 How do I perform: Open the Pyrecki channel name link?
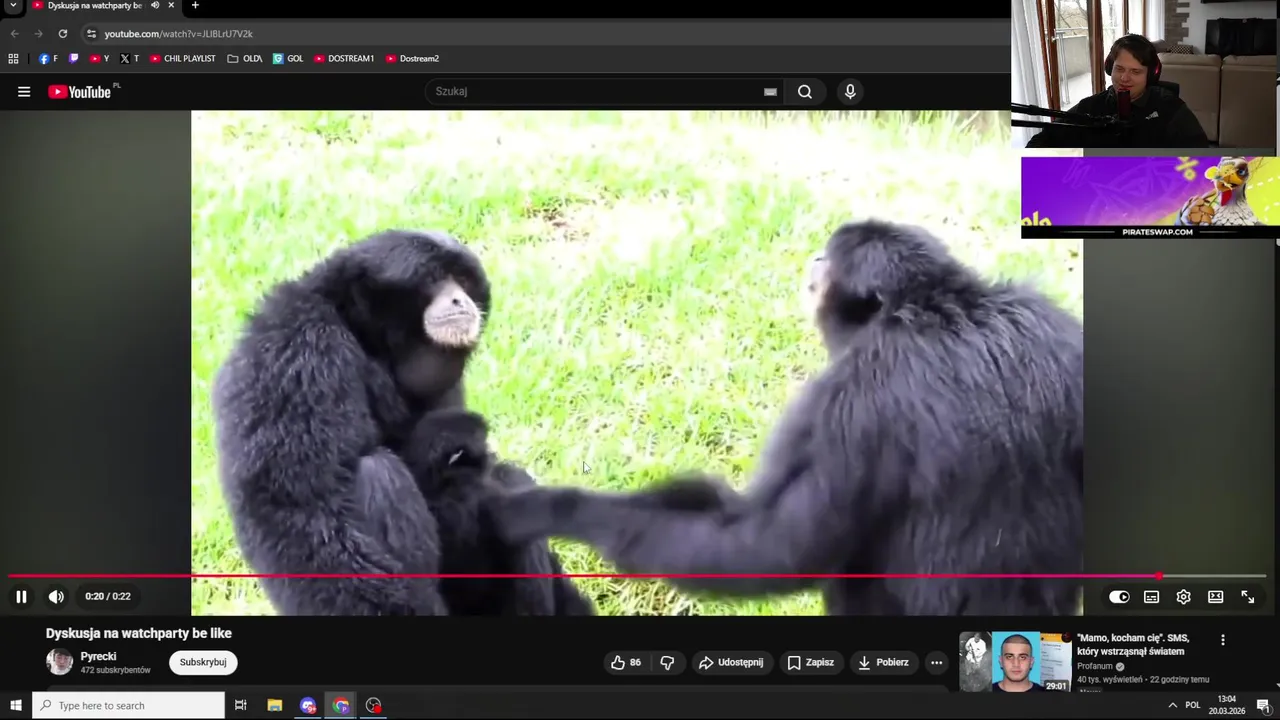[98, 657]
